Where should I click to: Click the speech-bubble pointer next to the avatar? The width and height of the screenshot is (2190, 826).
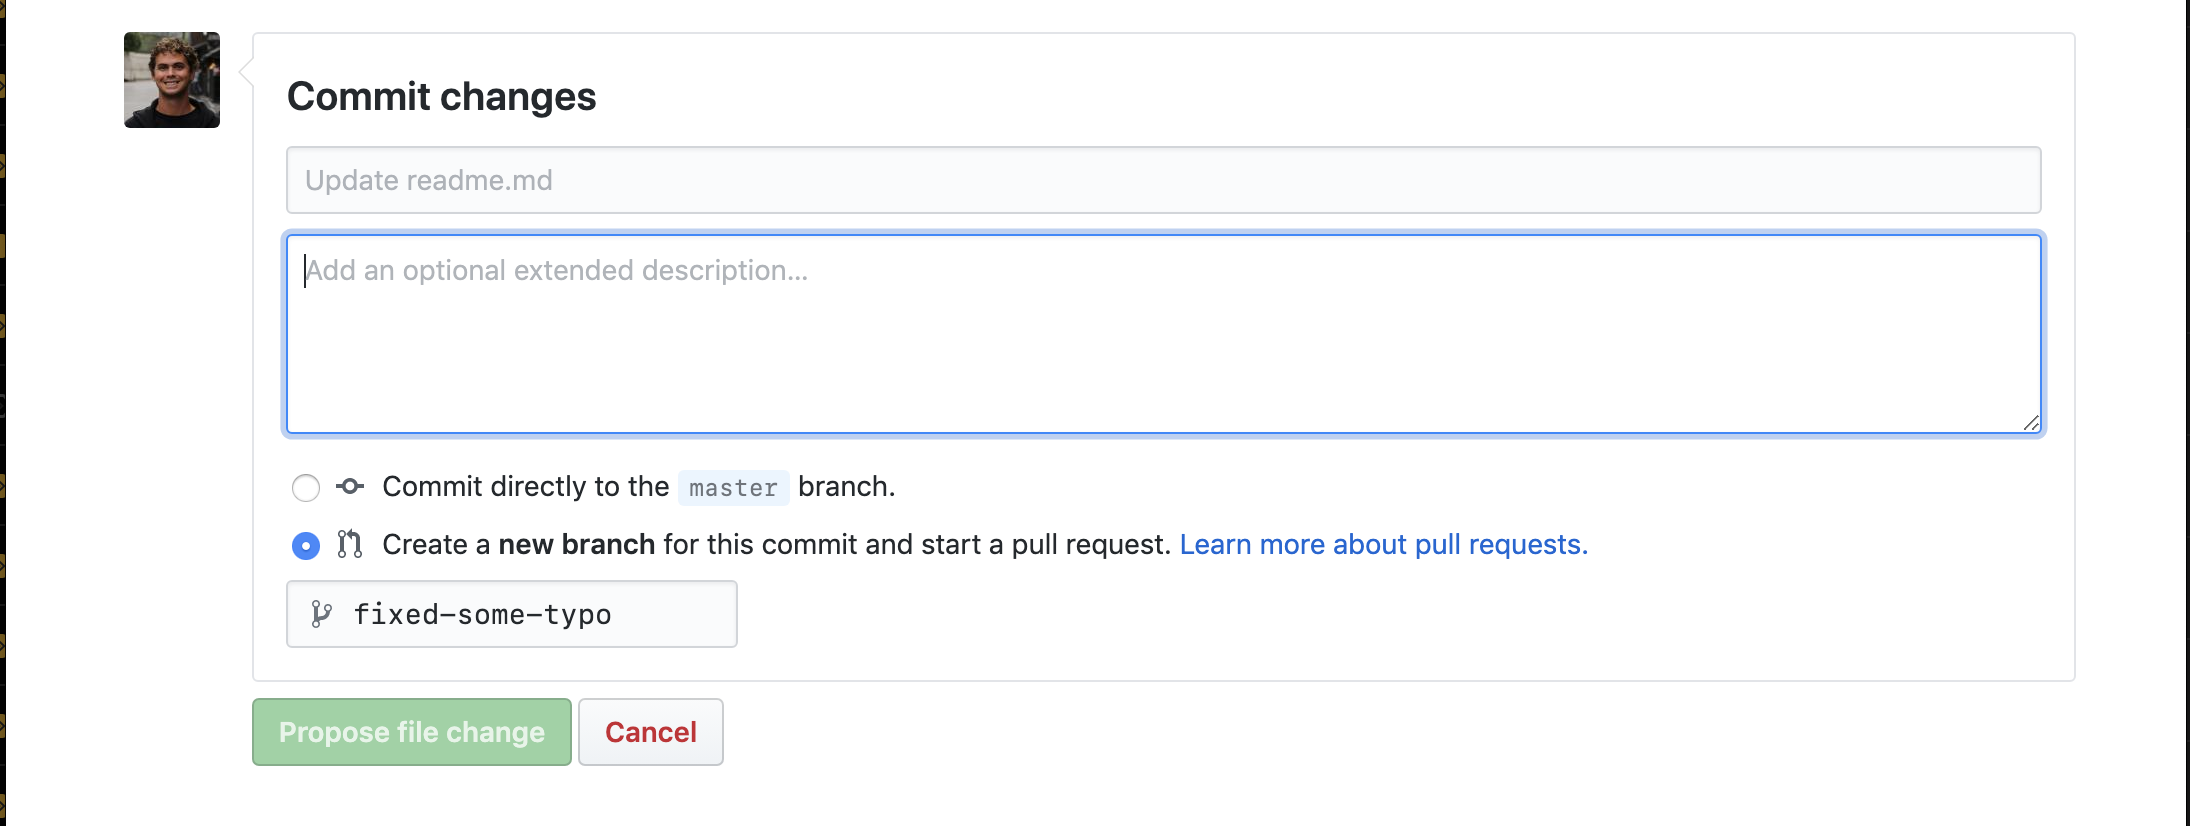coord(246,73)
